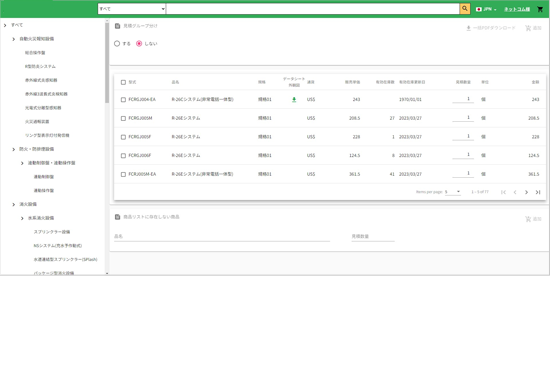Select スプリンクラー設備 in the category tree
This screenshot has height=388, width=550.
click(52, 232)
